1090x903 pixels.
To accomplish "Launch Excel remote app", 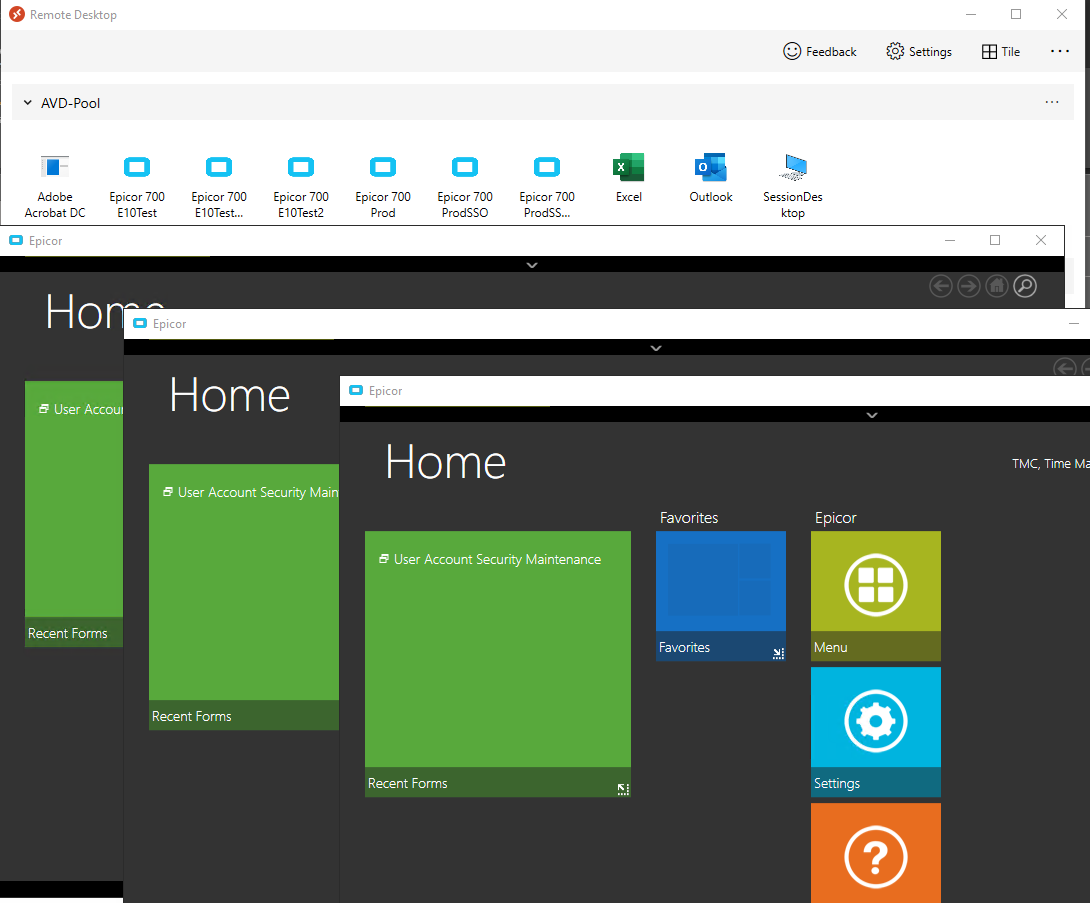I will pos(628,179).
